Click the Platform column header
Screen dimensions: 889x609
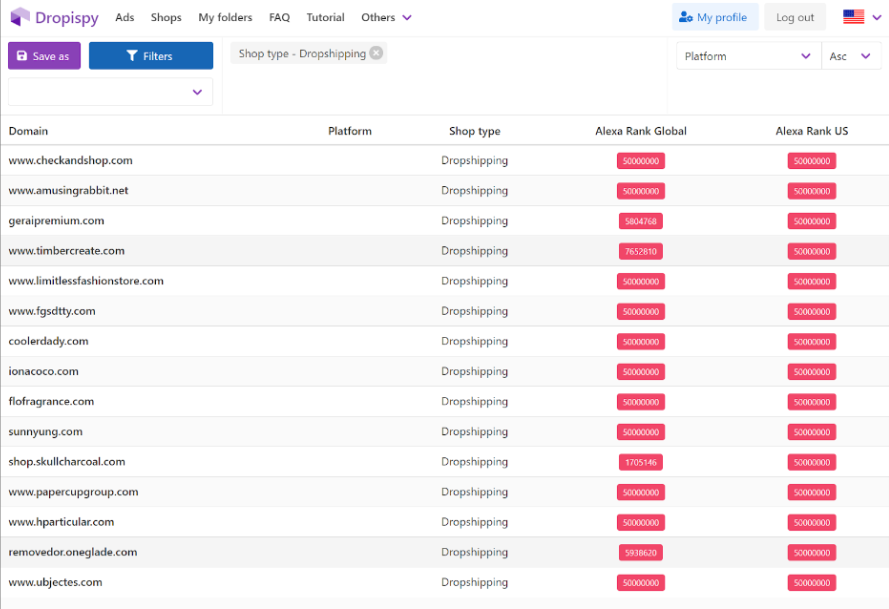coord(350,131)
